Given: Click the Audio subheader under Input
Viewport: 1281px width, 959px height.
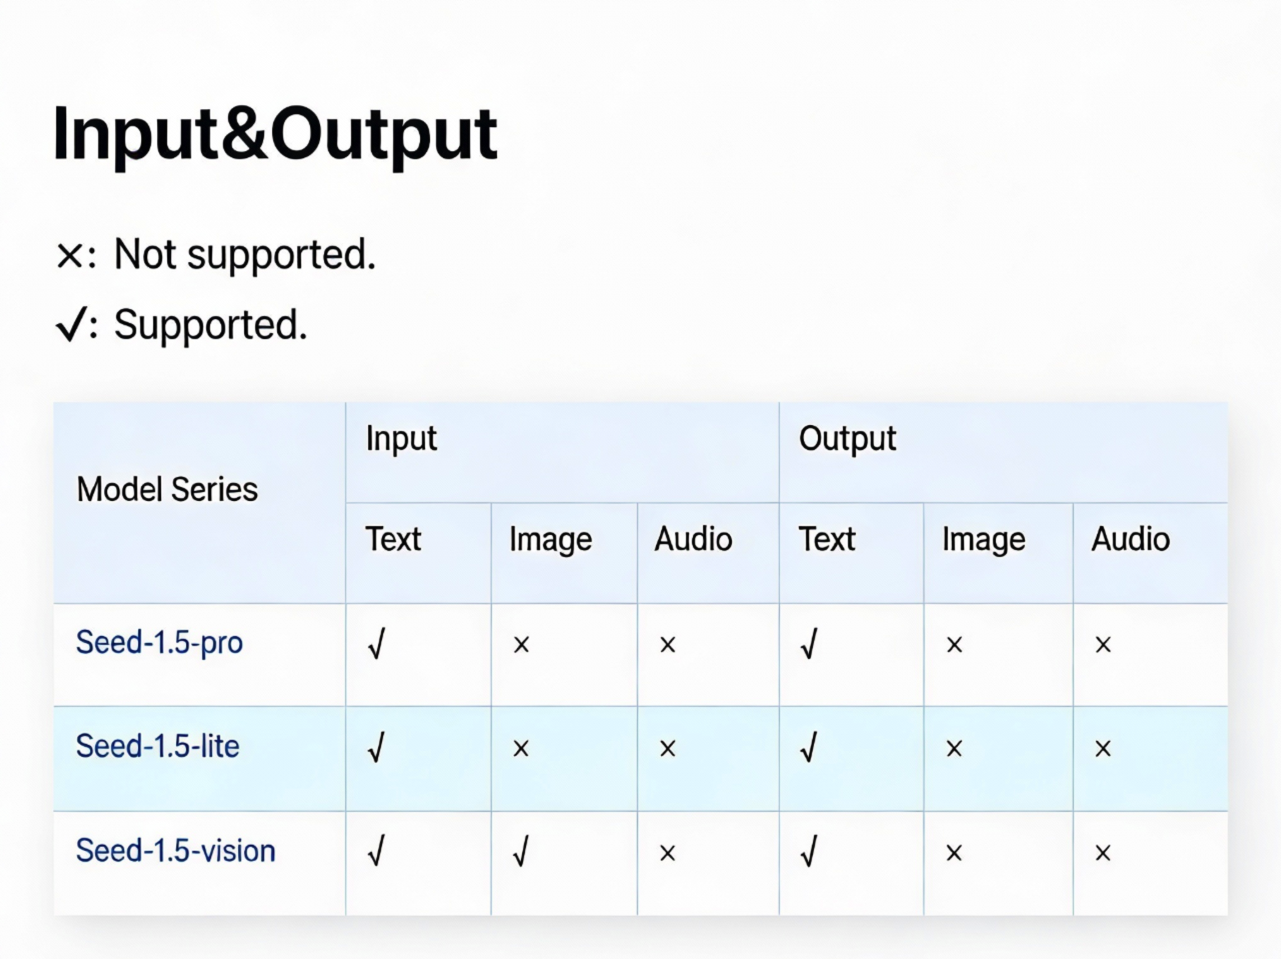Looking at the screenshot, I should (693, 540).
